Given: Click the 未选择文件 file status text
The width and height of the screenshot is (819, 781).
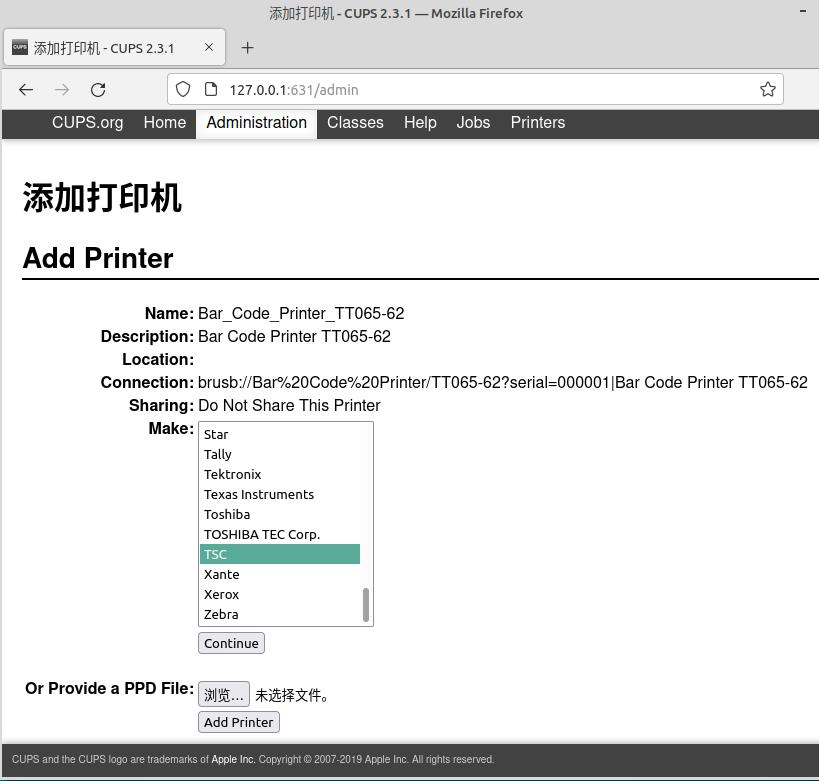Looking at the screenshot, I should pos(292,695).
